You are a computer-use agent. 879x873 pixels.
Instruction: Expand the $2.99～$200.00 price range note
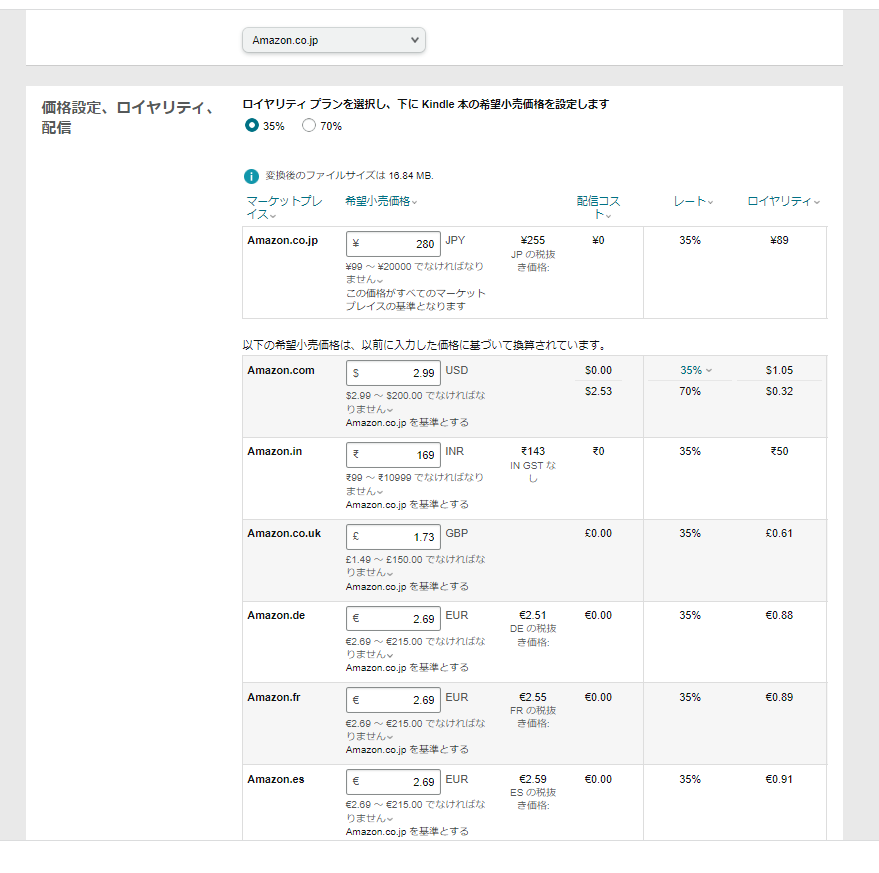pyautogui.click(x=415, y=402)
